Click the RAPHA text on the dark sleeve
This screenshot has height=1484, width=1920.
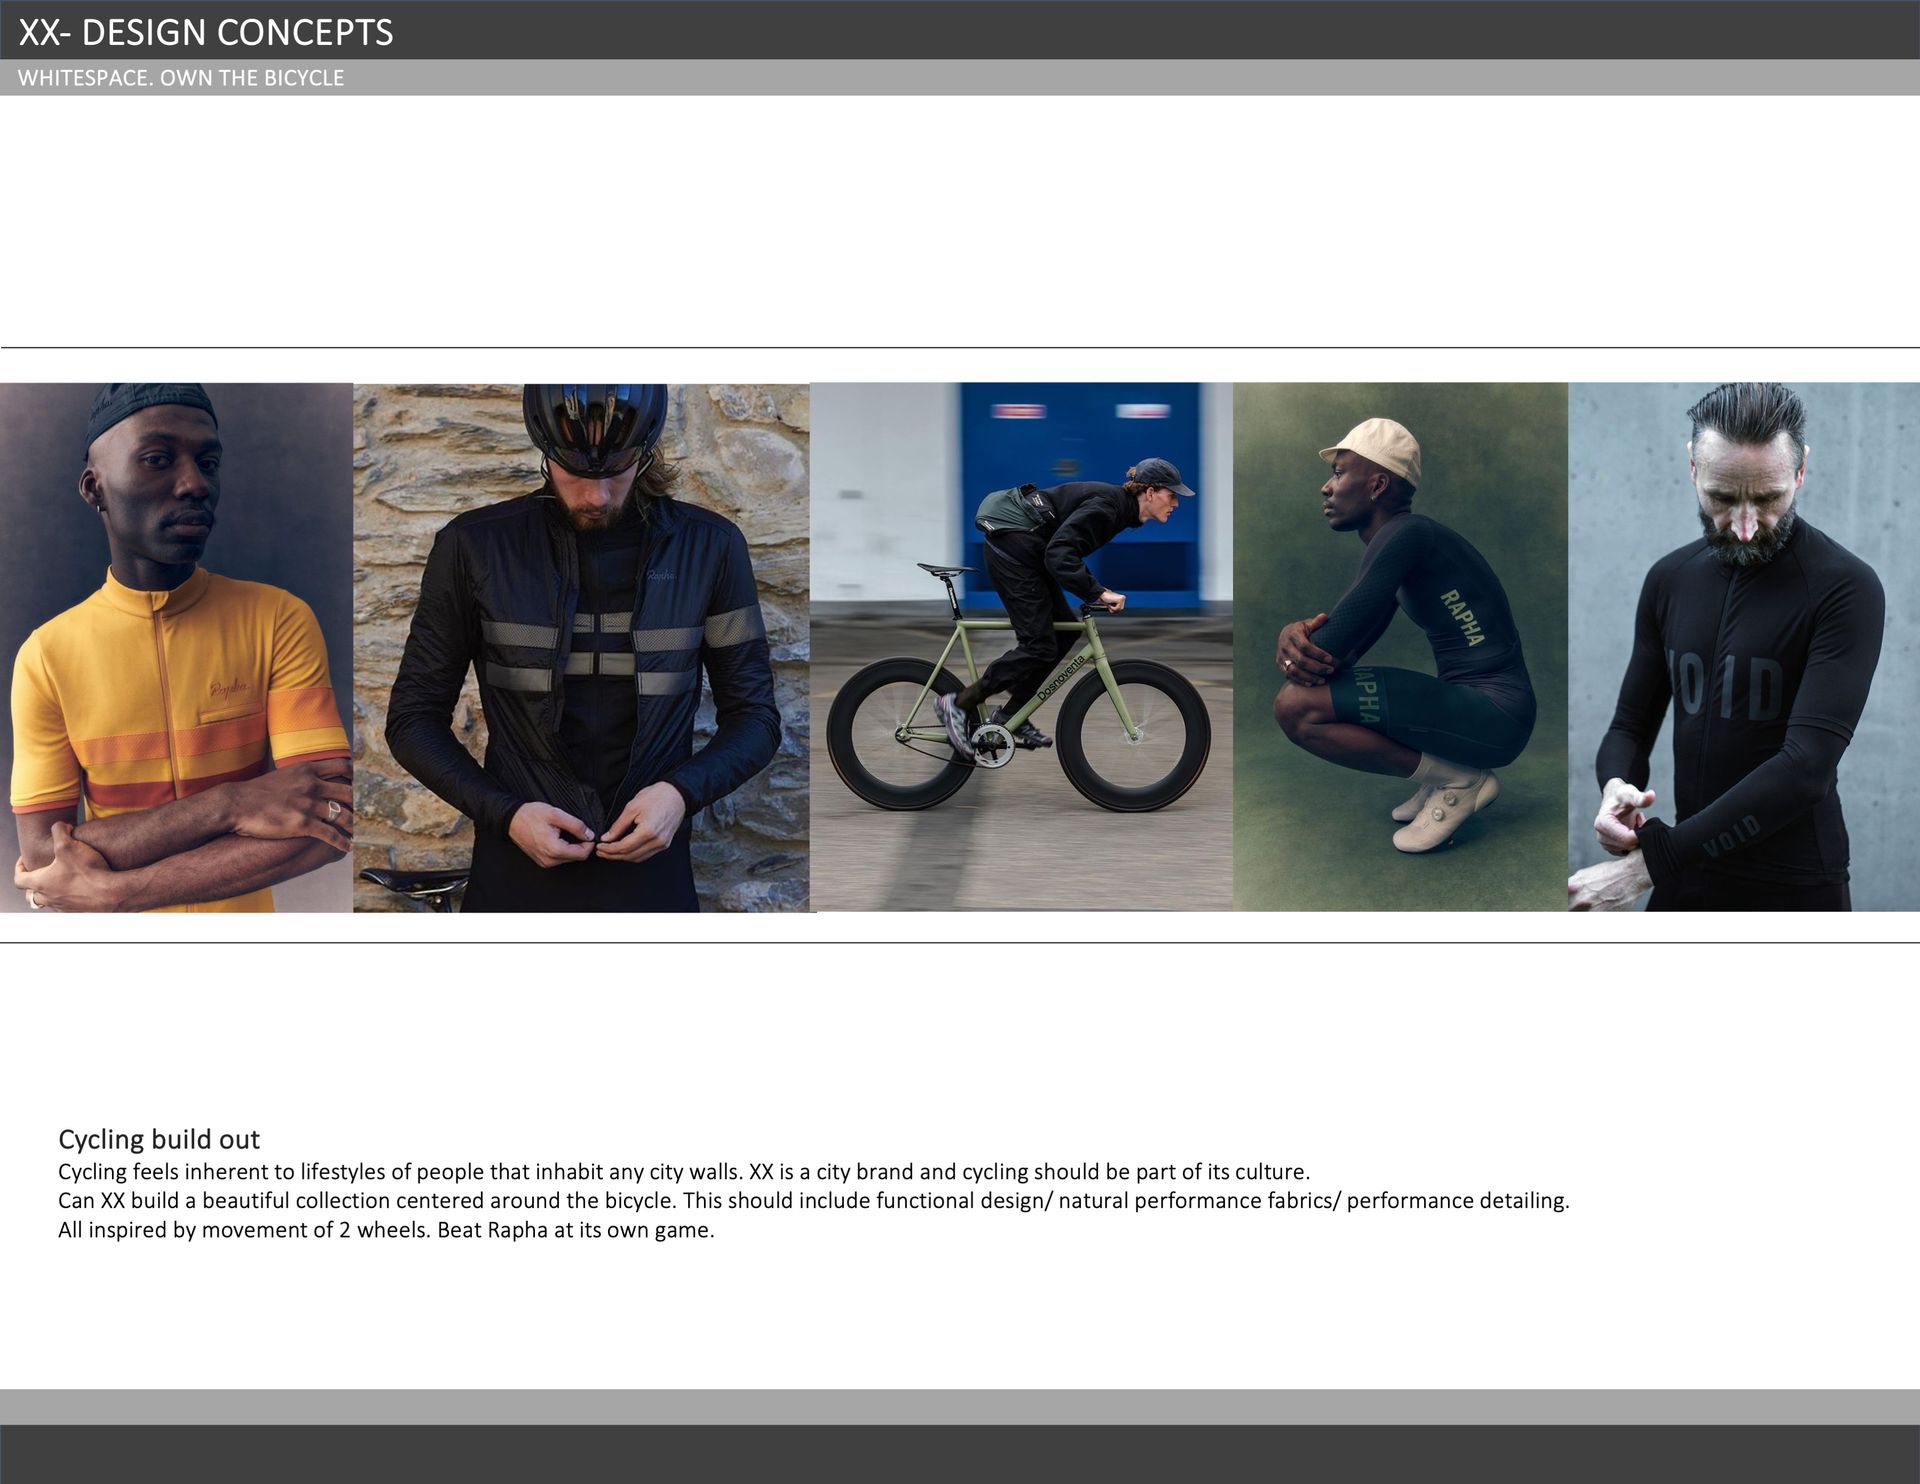tap(1462, 617)
